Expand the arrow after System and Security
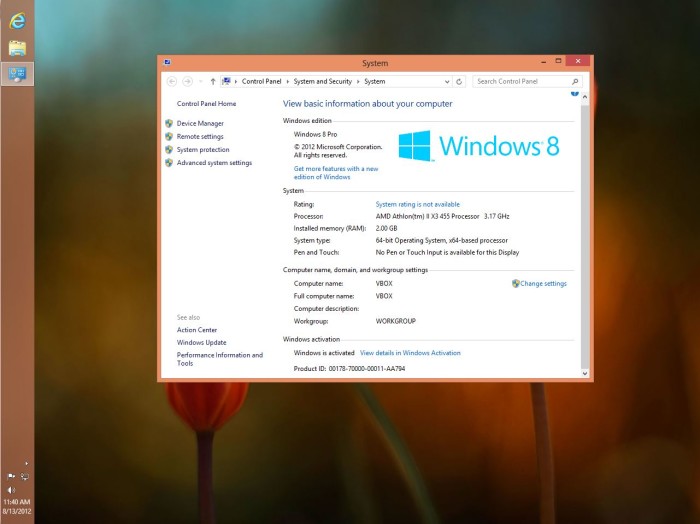 point(358,82)
